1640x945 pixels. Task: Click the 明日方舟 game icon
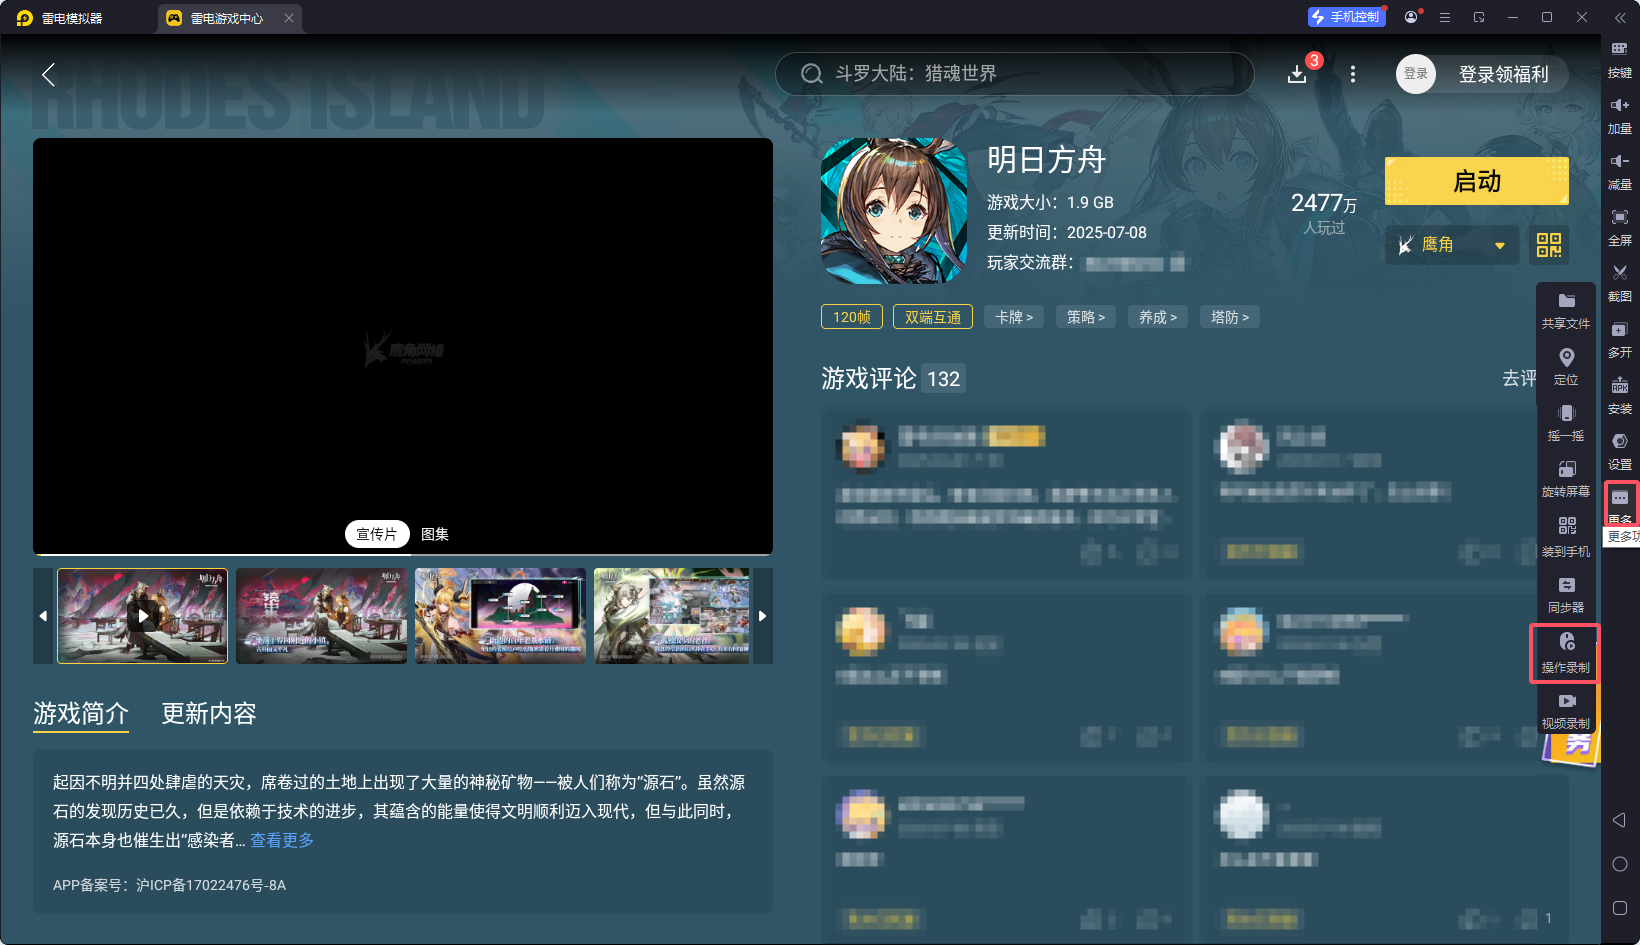point(894,211)
